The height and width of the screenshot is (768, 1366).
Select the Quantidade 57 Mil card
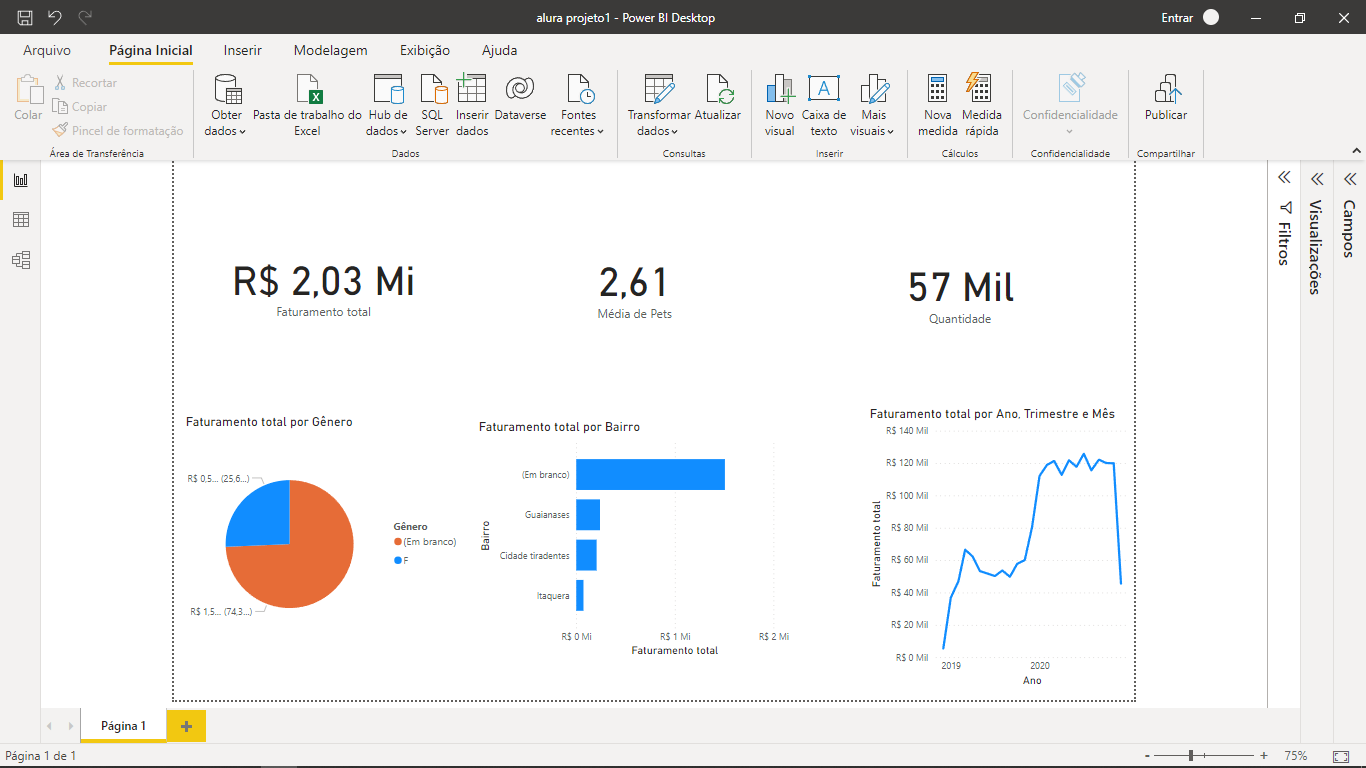tap(960, 296)
